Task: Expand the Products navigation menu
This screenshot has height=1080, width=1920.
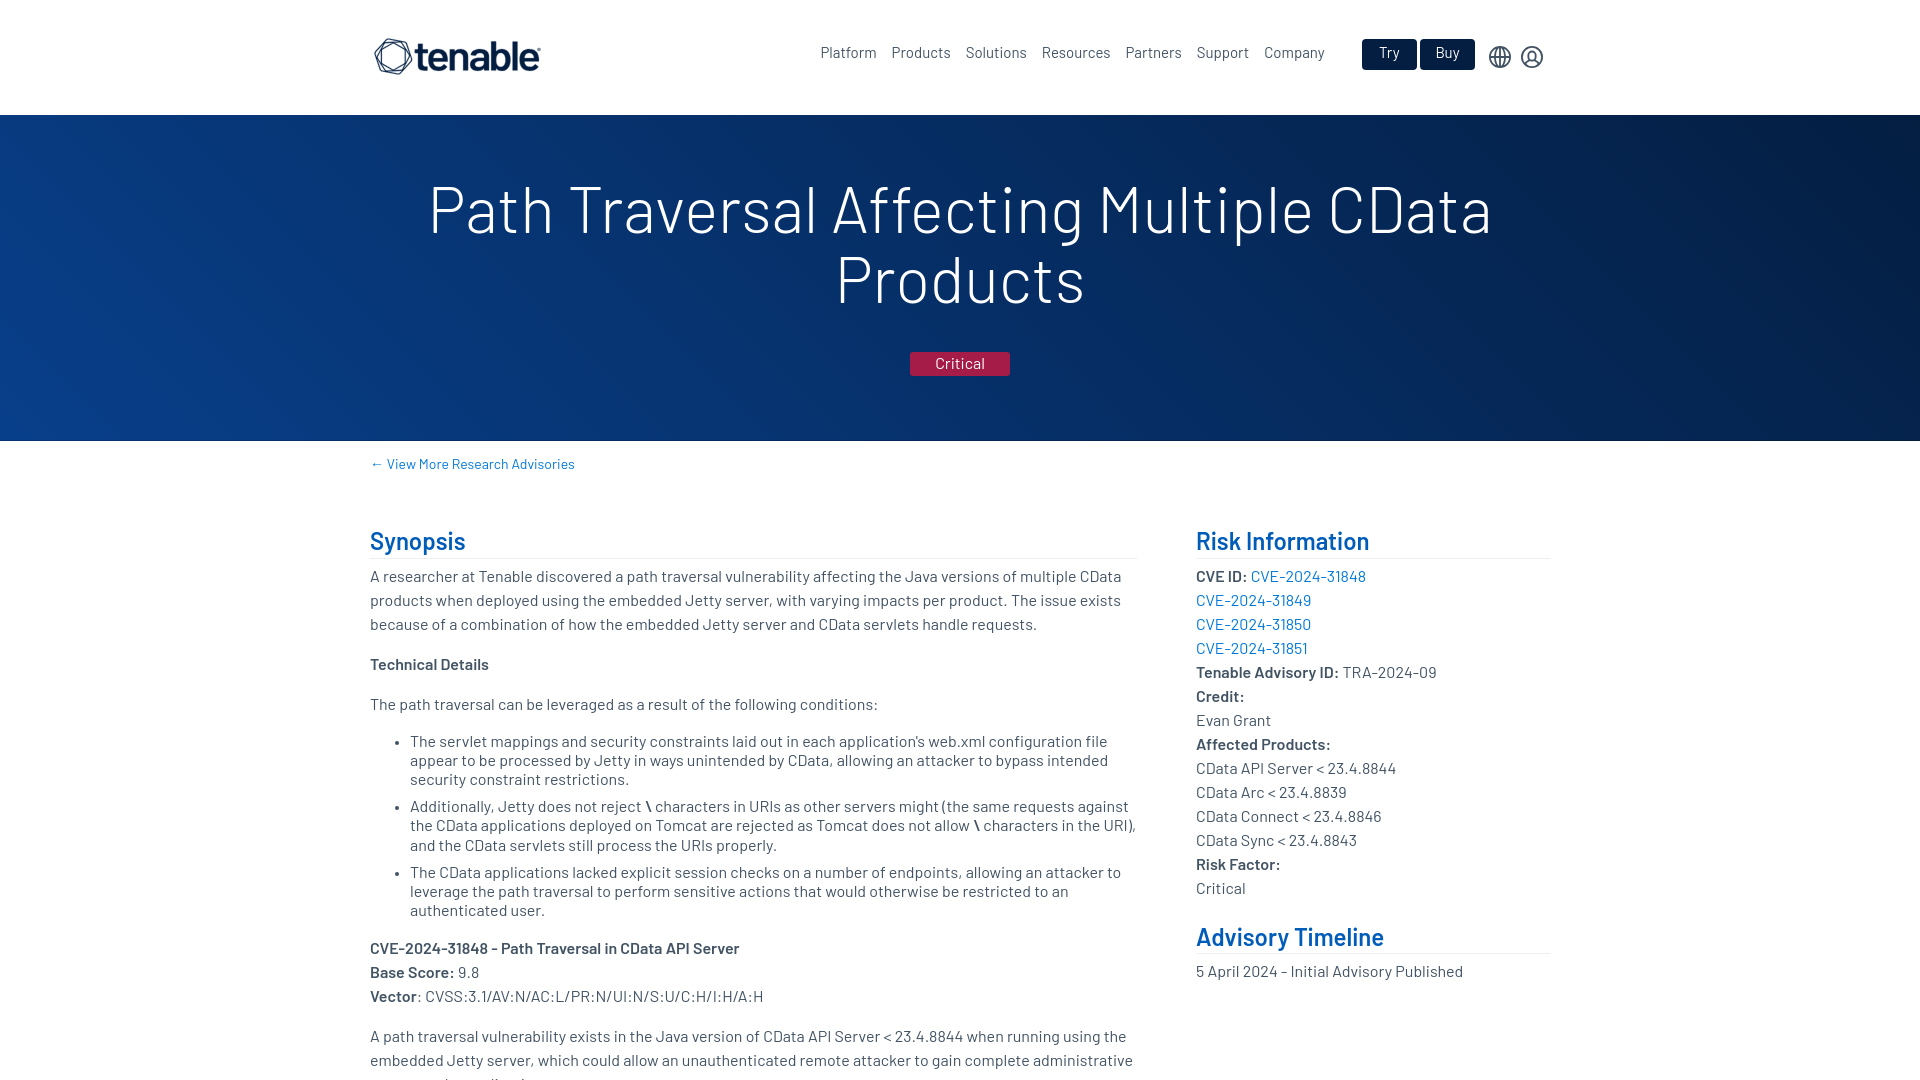Action: (x=920, y=53)
